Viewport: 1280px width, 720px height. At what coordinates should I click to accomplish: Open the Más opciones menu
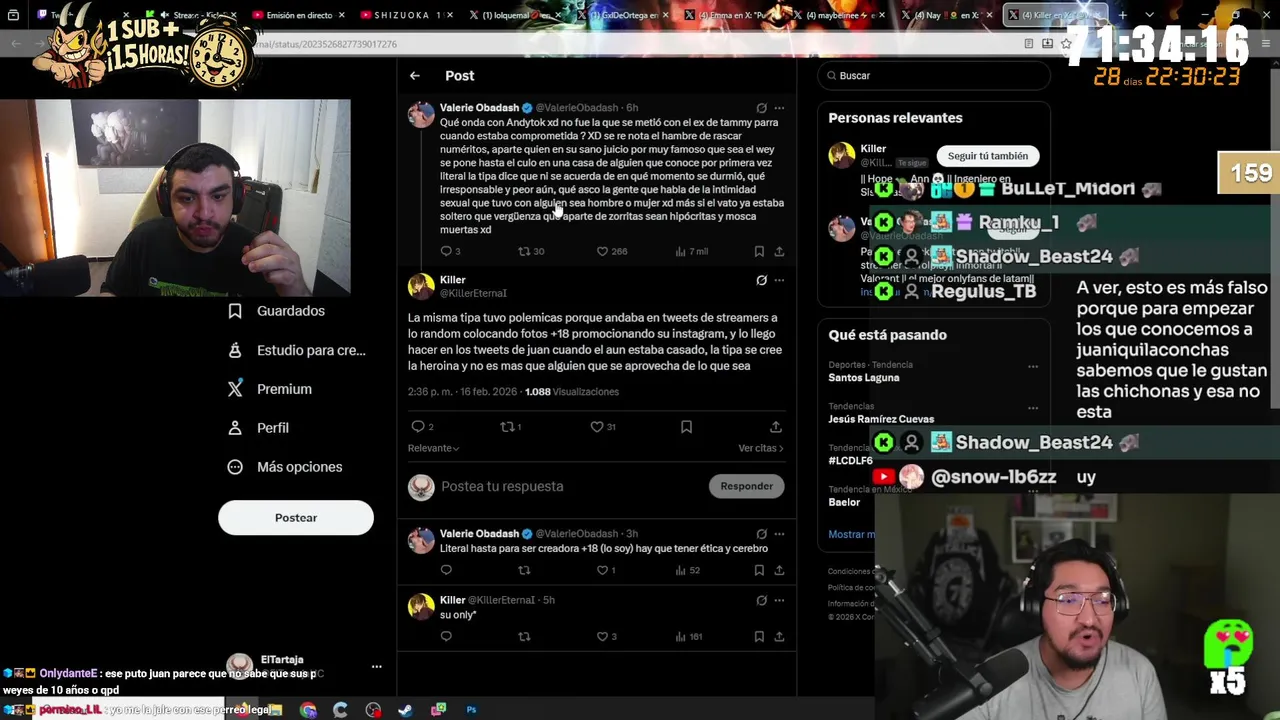click(x=285, y=467)
